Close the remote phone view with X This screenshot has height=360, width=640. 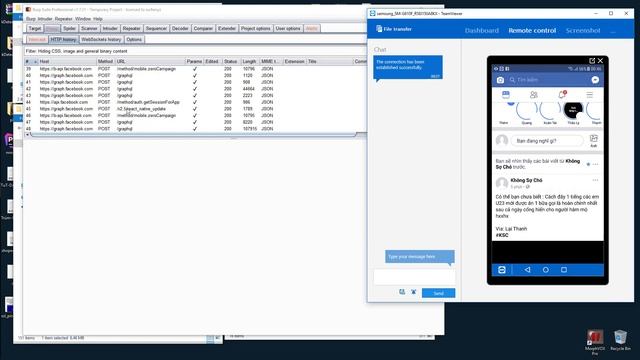(600, 60)
